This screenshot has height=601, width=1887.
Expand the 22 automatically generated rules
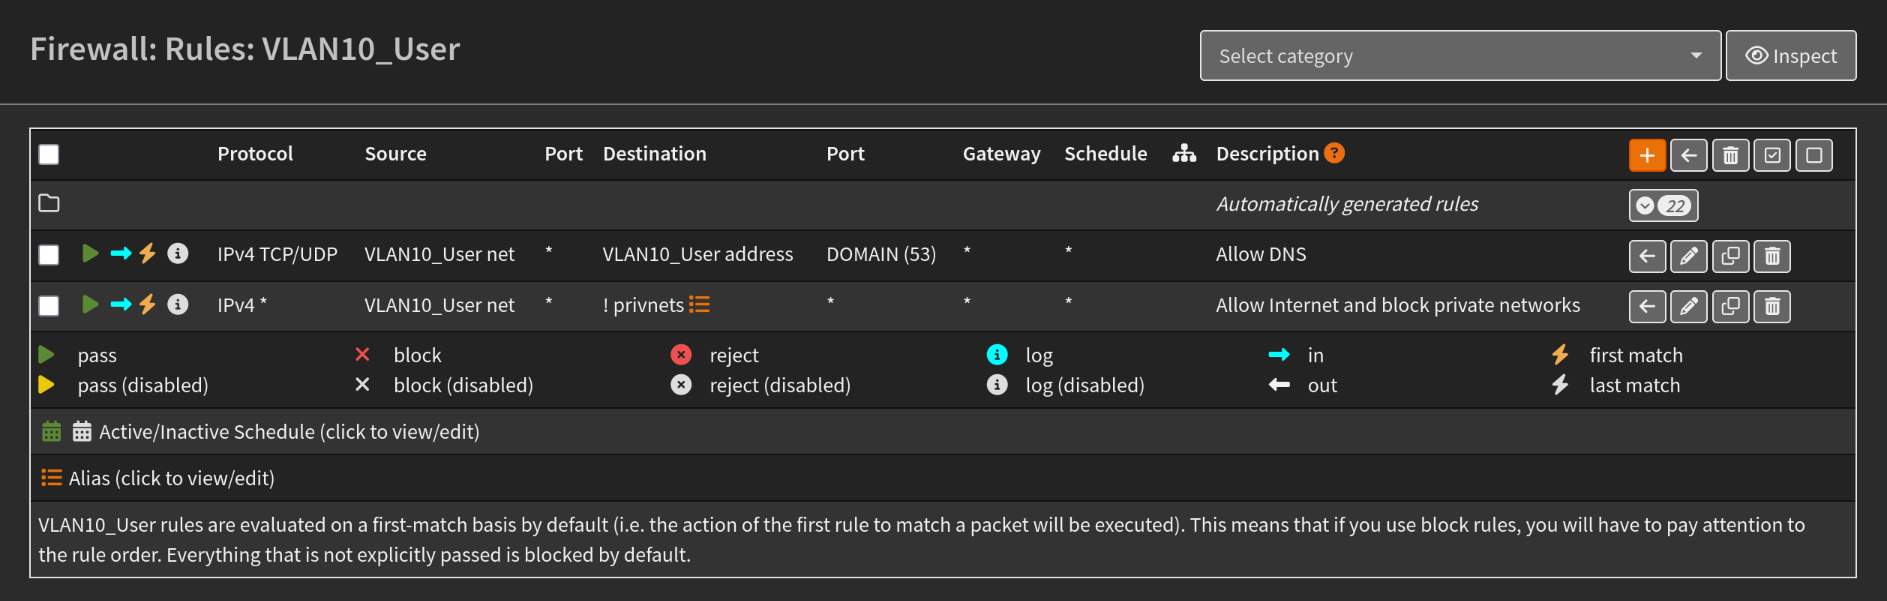coord(1663,206)
